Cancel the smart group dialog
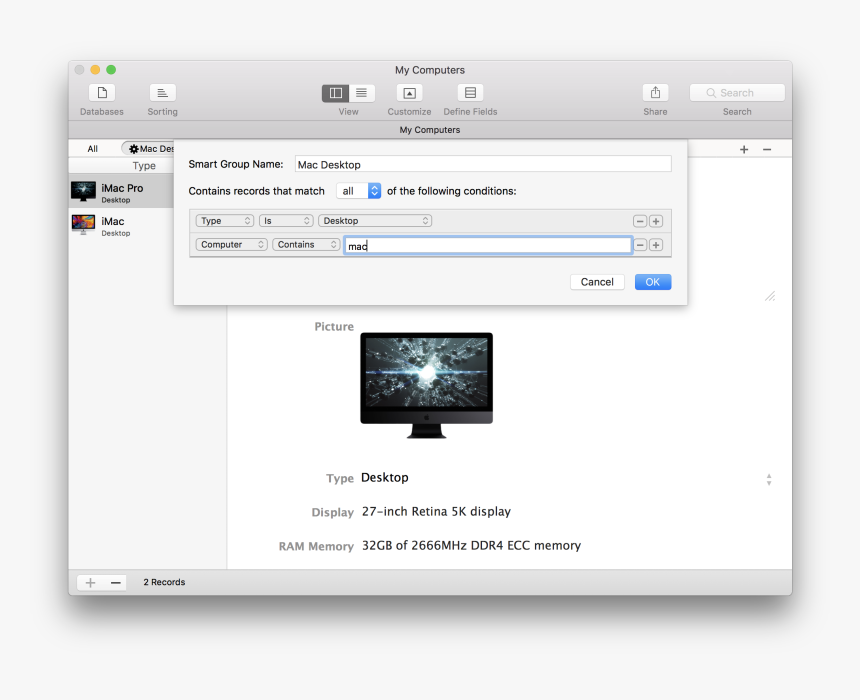The width and height of the screenshot is (860, 700). pyautogui.click(x=597, y=282)
